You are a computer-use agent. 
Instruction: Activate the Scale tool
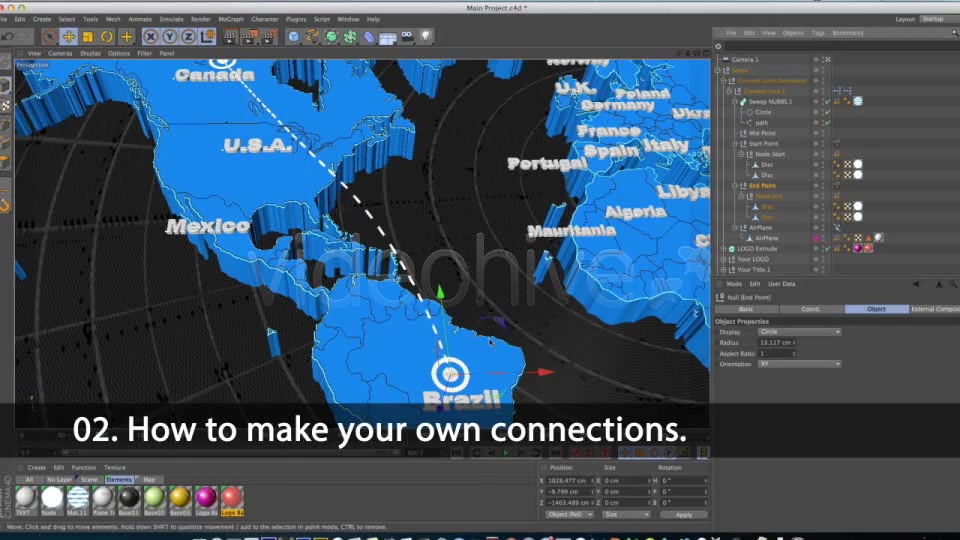pyautogui.click(x=88, y=37)
